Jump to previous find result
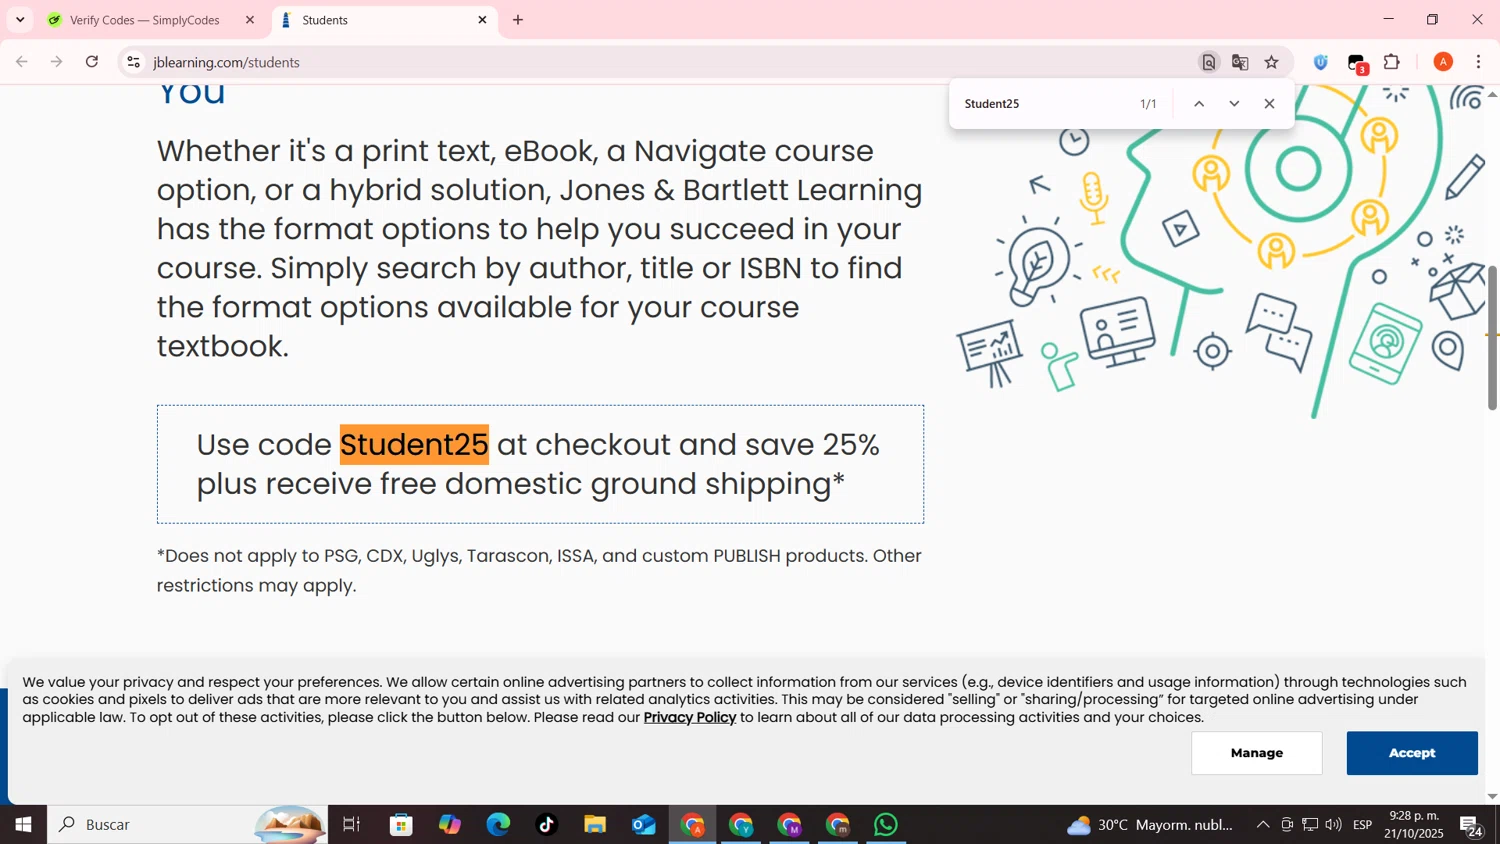Image resolution: width=1500 pixels, height=844 pixels. [1199, 104]
